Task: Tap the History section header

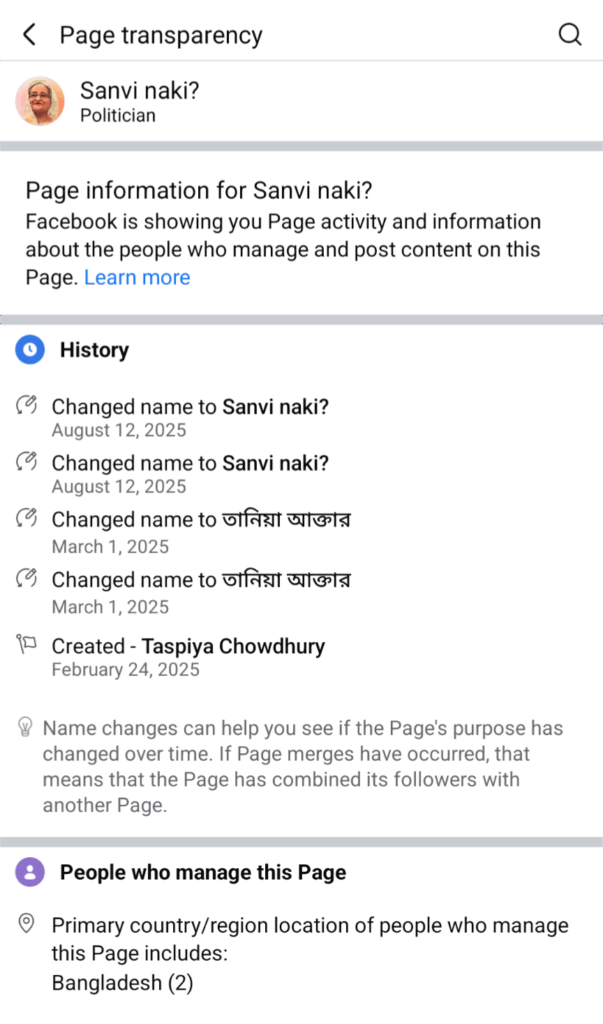Action: 94,350
